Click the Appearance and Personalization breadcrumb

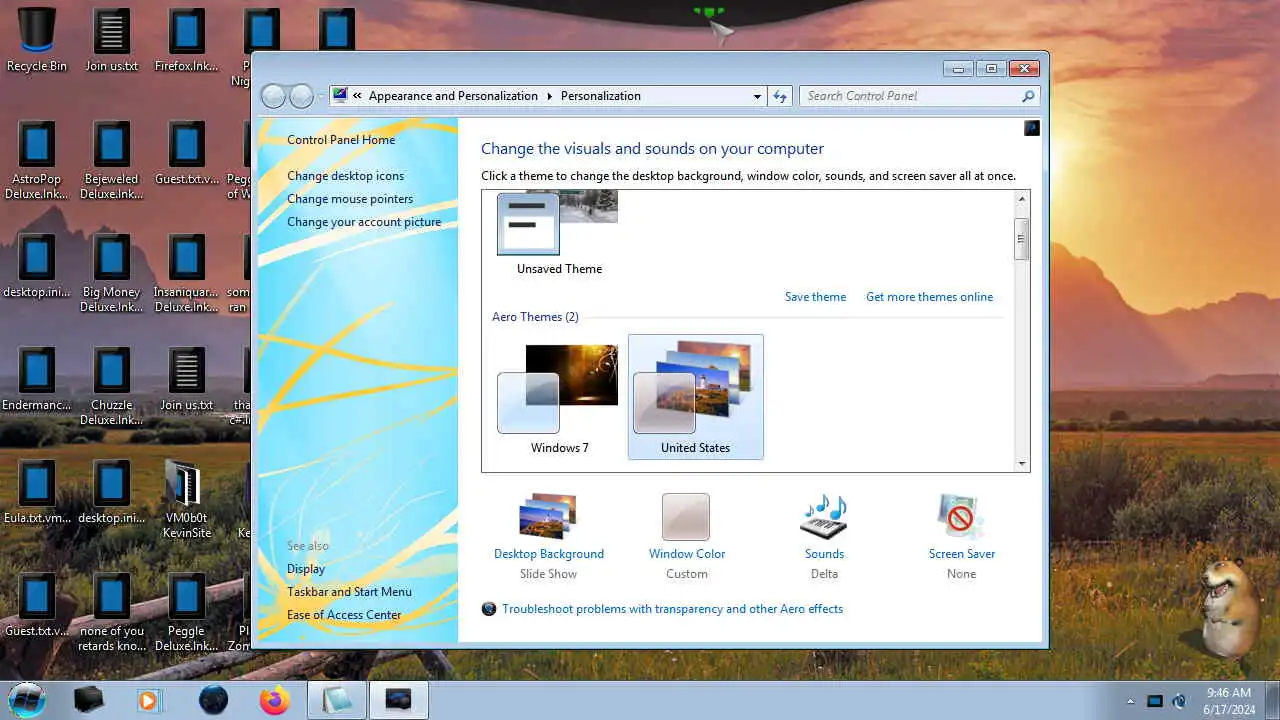(453, 96)
